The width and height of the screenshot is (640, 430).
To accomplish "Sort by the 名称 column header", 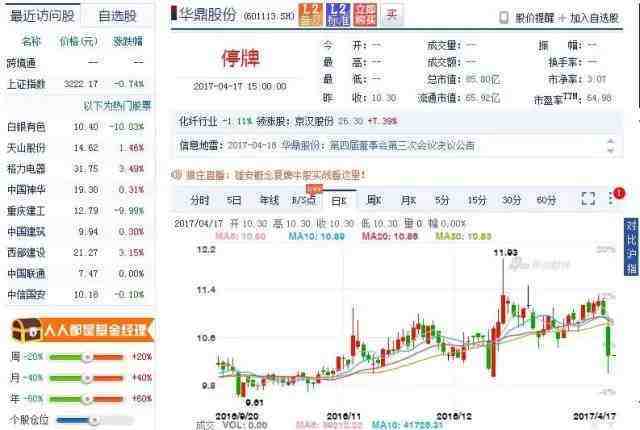I will [x=31, y=41].
